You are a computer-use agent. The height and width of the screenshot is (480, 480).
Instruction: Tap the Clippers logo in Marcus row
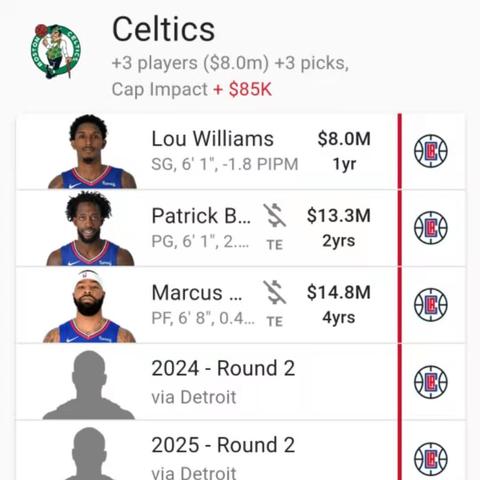pyautogui.click(x=431, y=305)
